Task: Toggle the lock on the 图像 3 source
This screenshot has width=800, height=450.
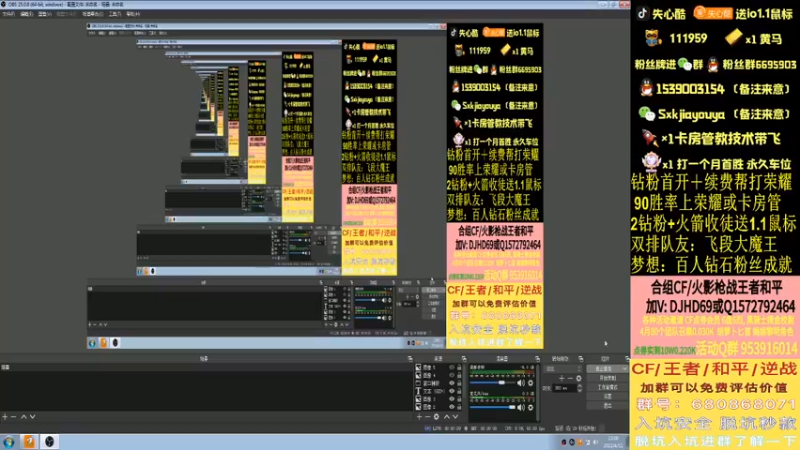Action: click(x=459, y=399)
